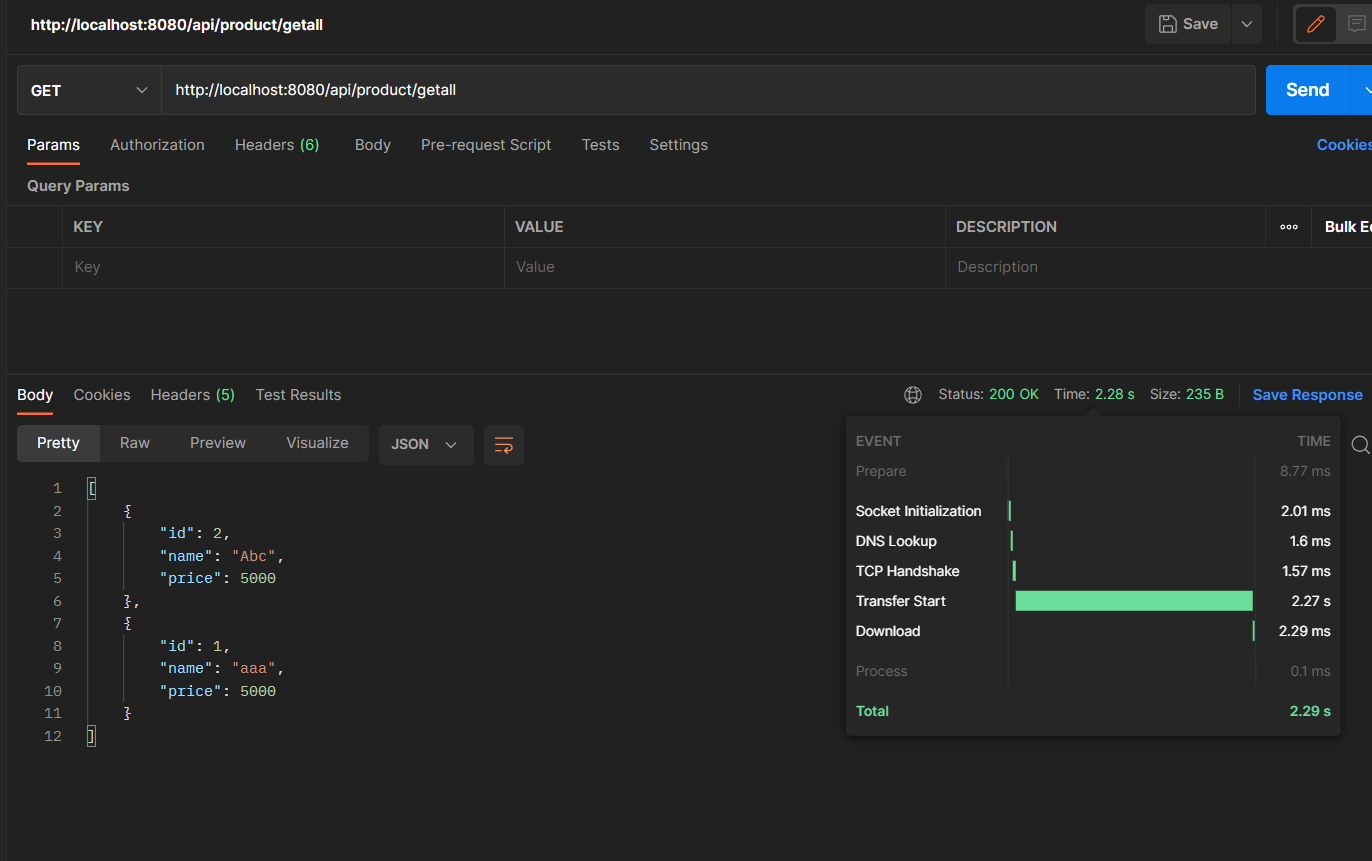1372x861 pixels.
Task: Click the Socket Initialization row
Action: (x=1093, y=511)
